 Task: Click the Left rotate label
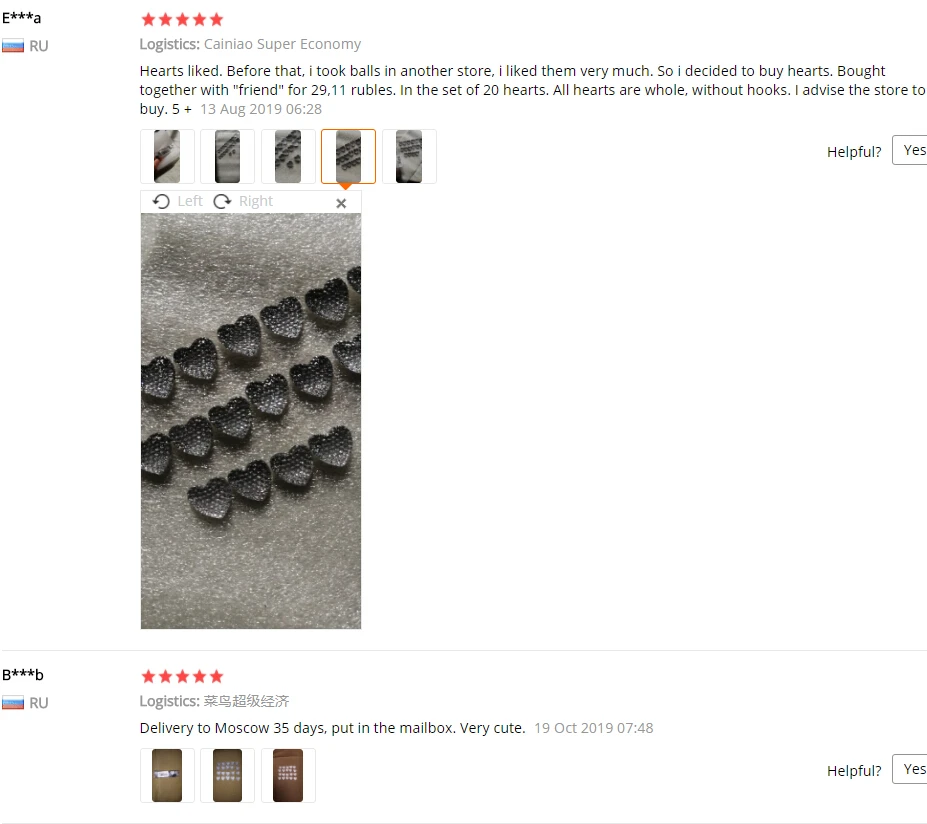[x=190, y=202]
